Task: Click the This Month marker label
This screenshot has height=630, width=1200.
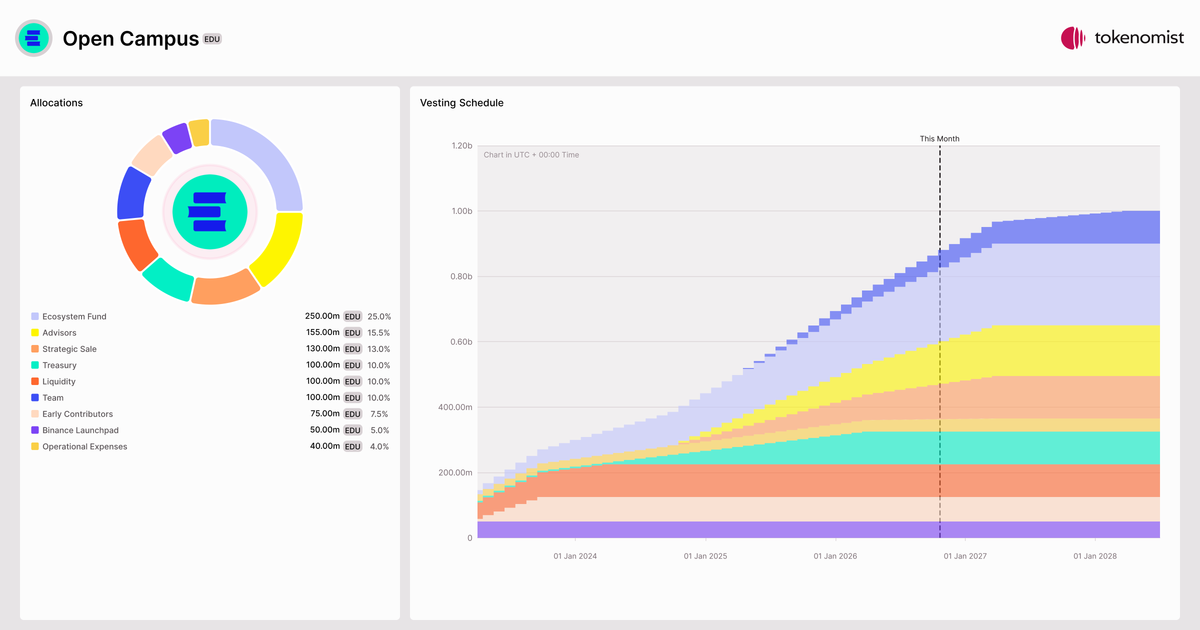Action: (940, 139)
